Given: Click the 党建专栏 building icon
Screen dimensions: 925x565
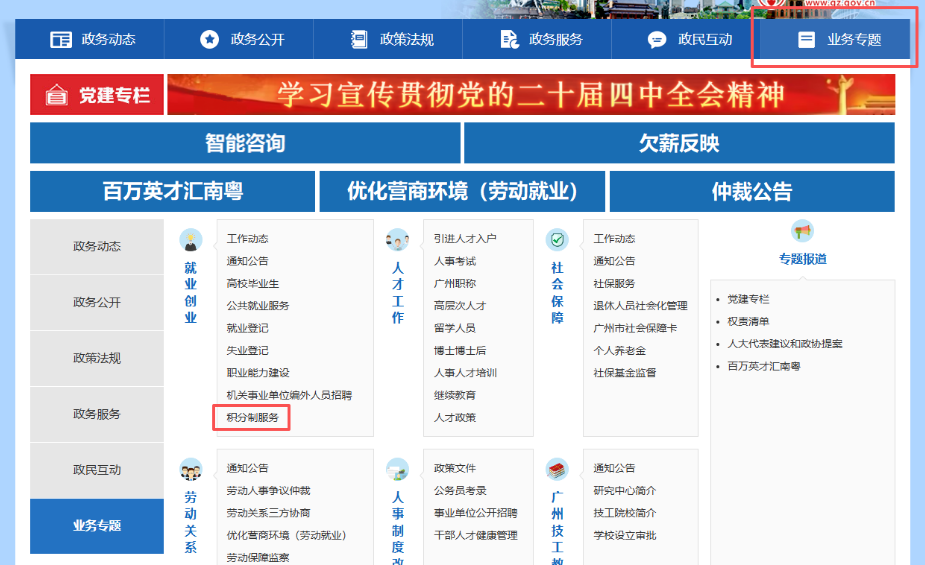Looking at the screenshot, I should coord(57,94).
